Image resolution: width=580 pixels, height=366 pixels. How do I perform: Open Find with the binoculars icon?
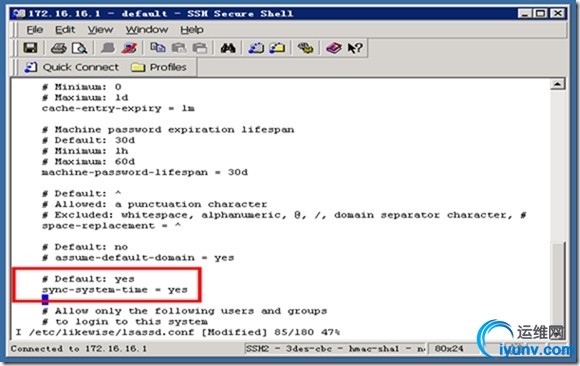tap(228, 48)
